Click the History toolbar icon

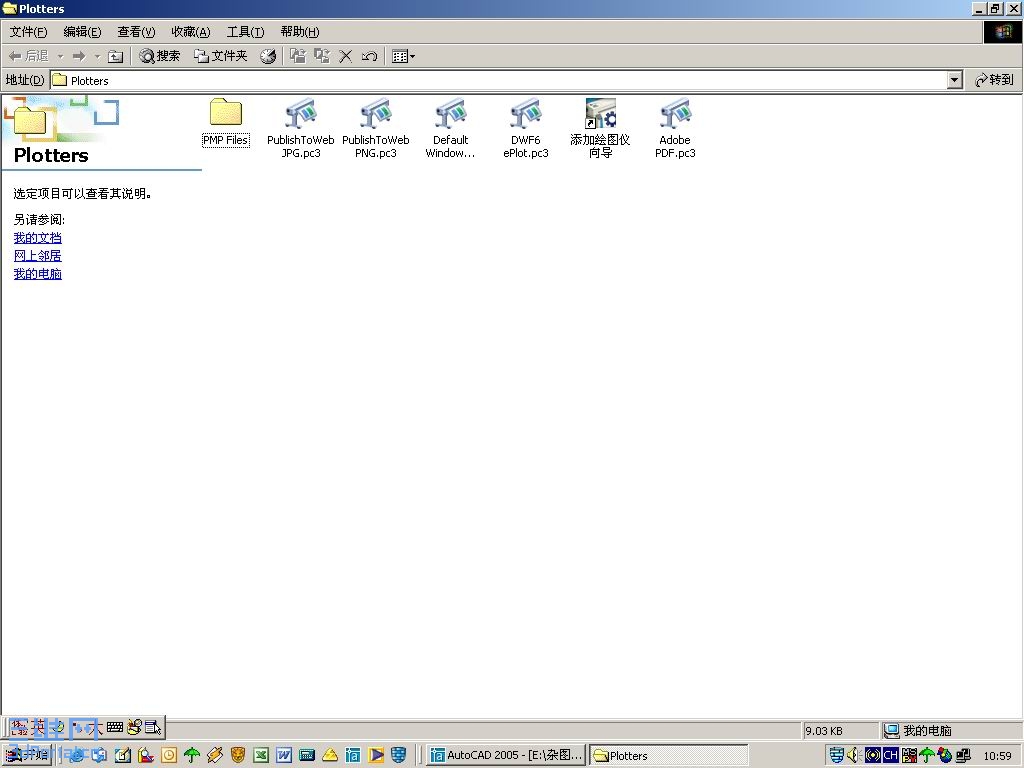point(268,57)
